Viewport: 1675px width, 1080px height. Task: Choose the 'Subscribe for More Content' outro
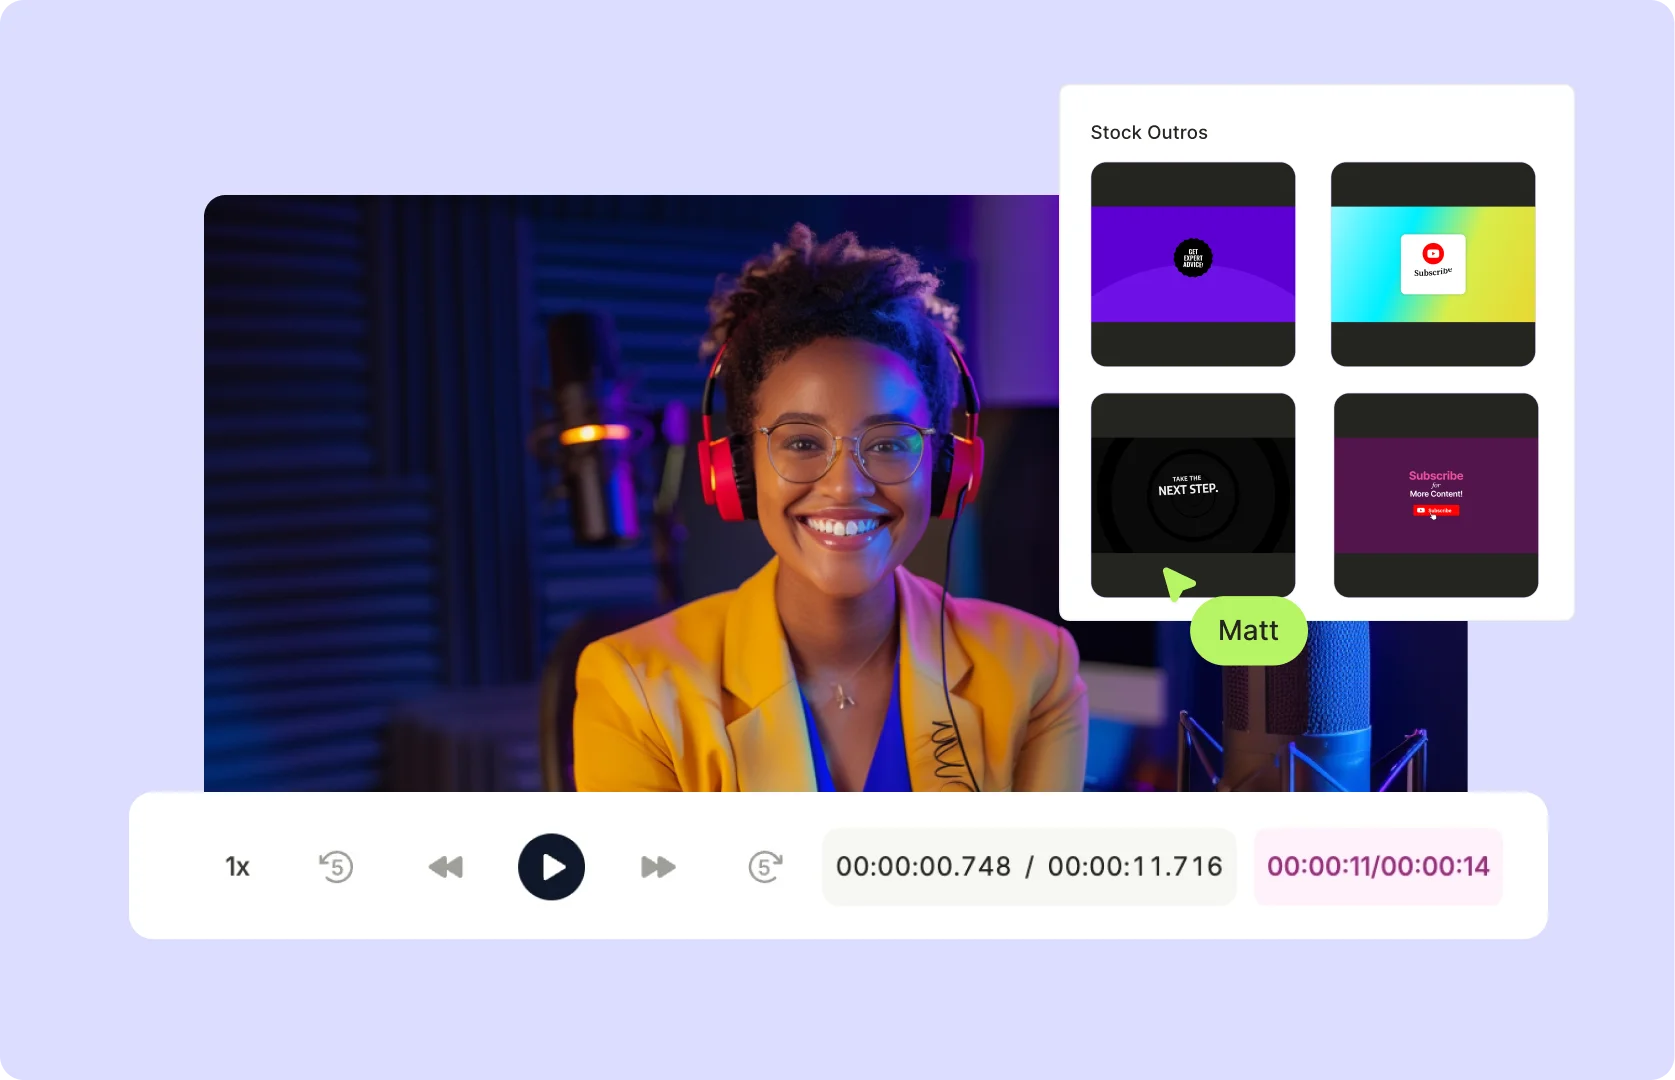pos(1436,495)
